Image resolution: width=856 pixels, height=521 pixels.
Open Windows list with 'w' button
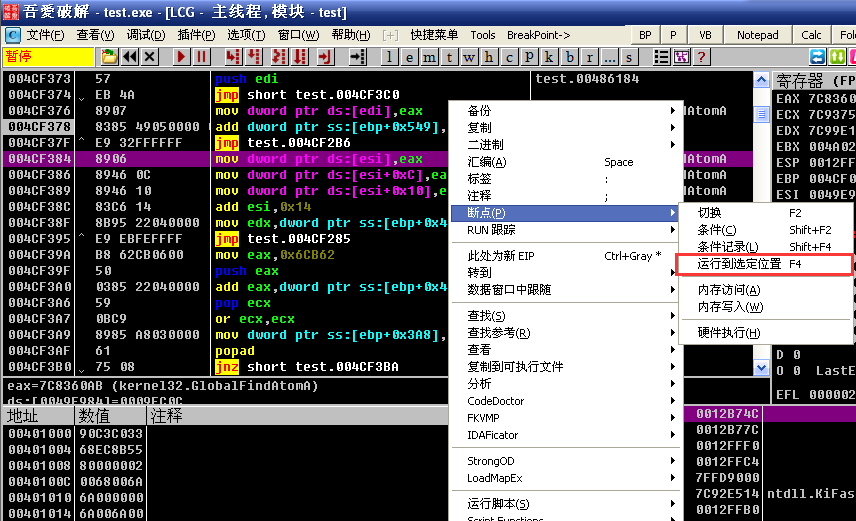[x=469, y=57]
